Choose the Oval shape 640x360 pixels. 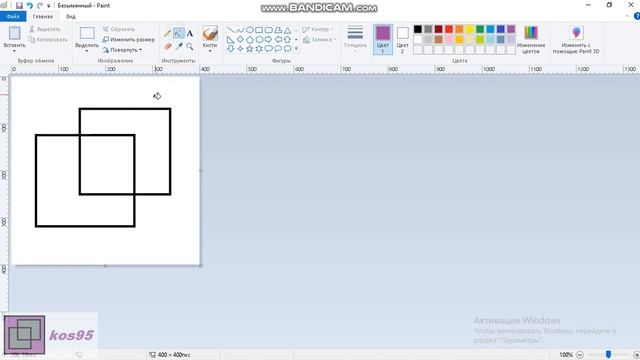pos(249,30)
